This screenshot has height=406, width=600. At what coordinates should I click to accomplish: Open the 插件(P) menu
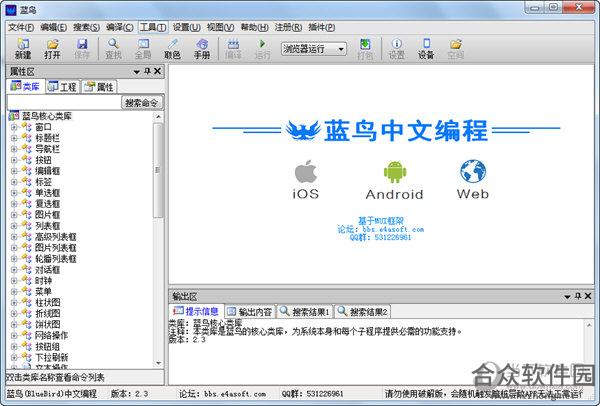tap(322, 27)
